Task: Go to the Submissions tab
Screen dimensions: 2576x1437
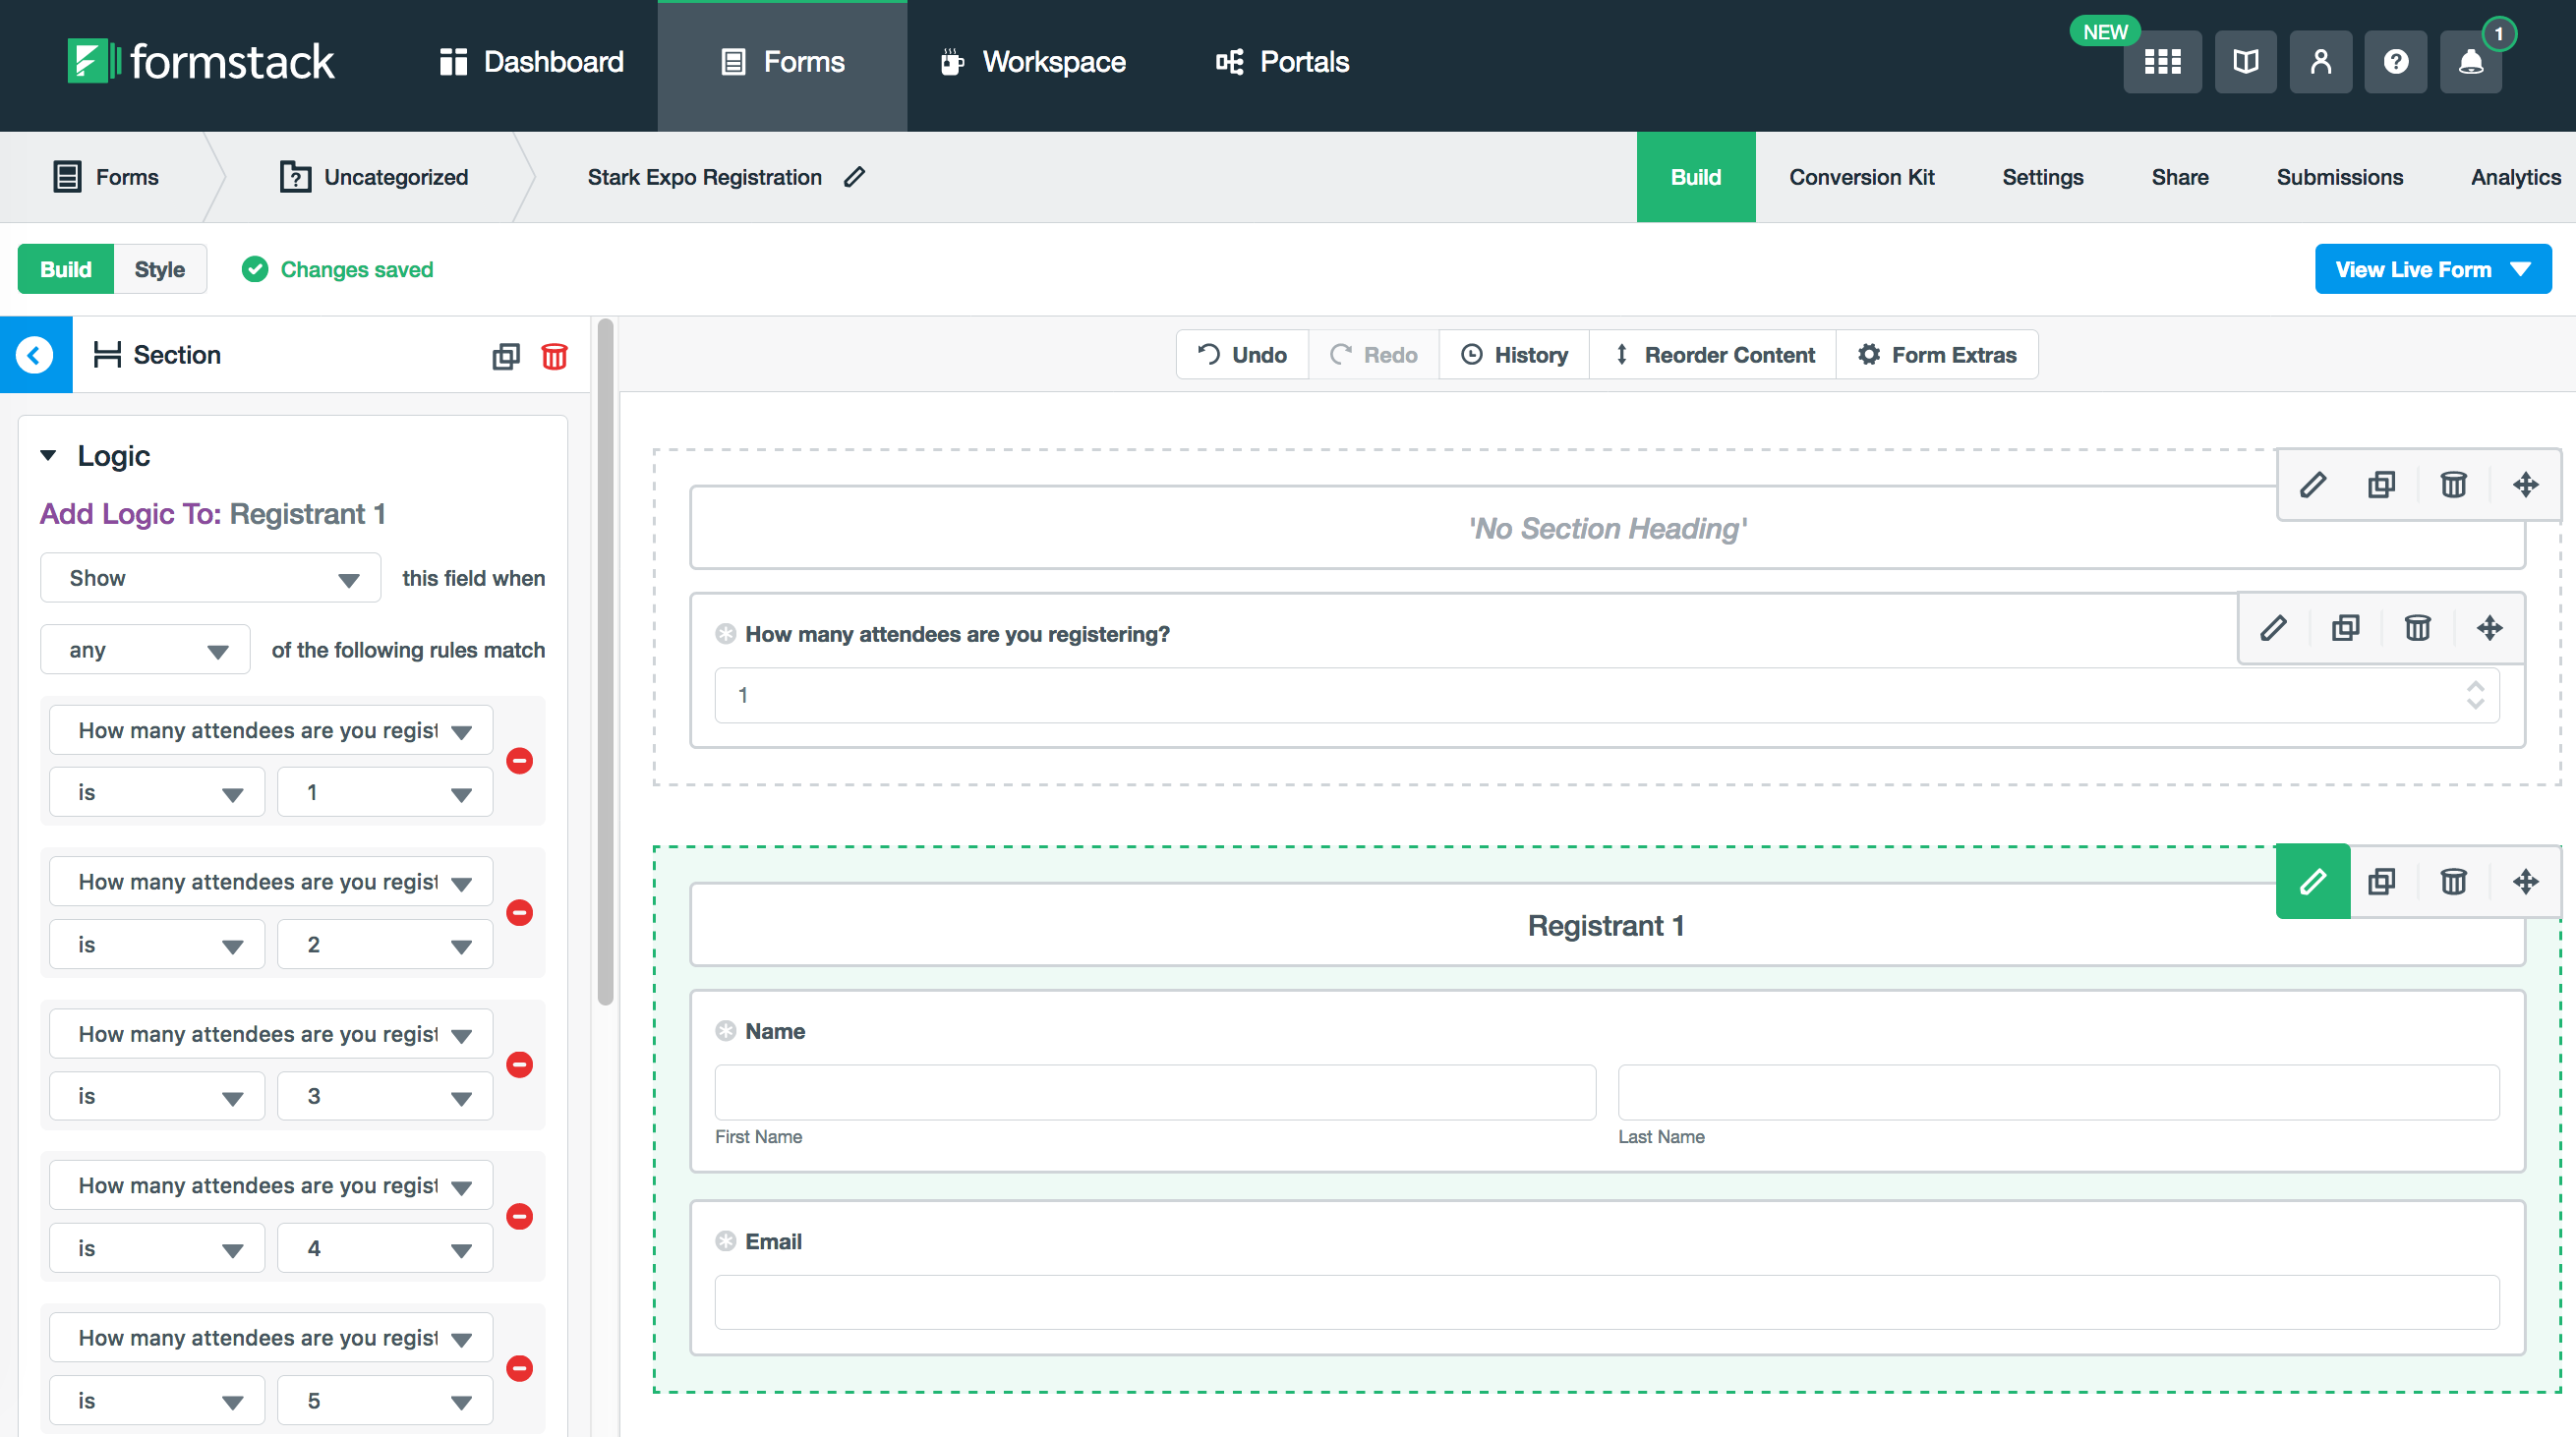Action: pos(2339,177)
